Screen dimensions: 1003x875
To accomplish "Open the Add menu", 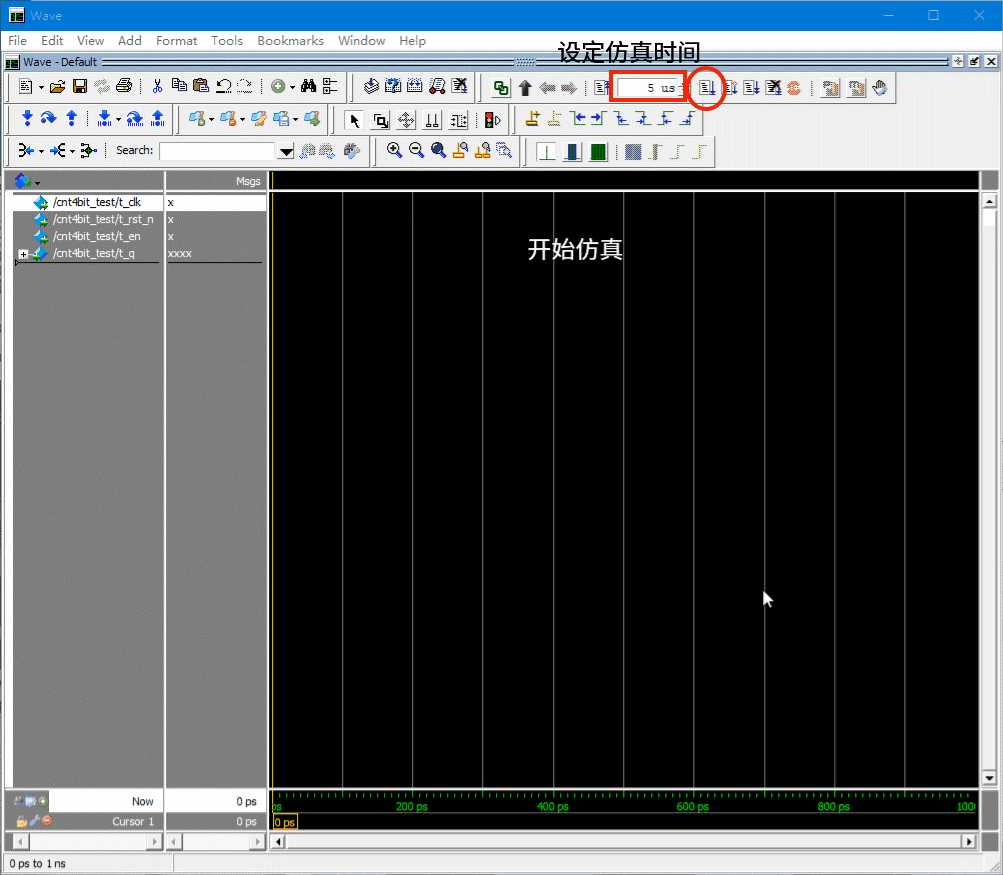I will click(129, 40).
